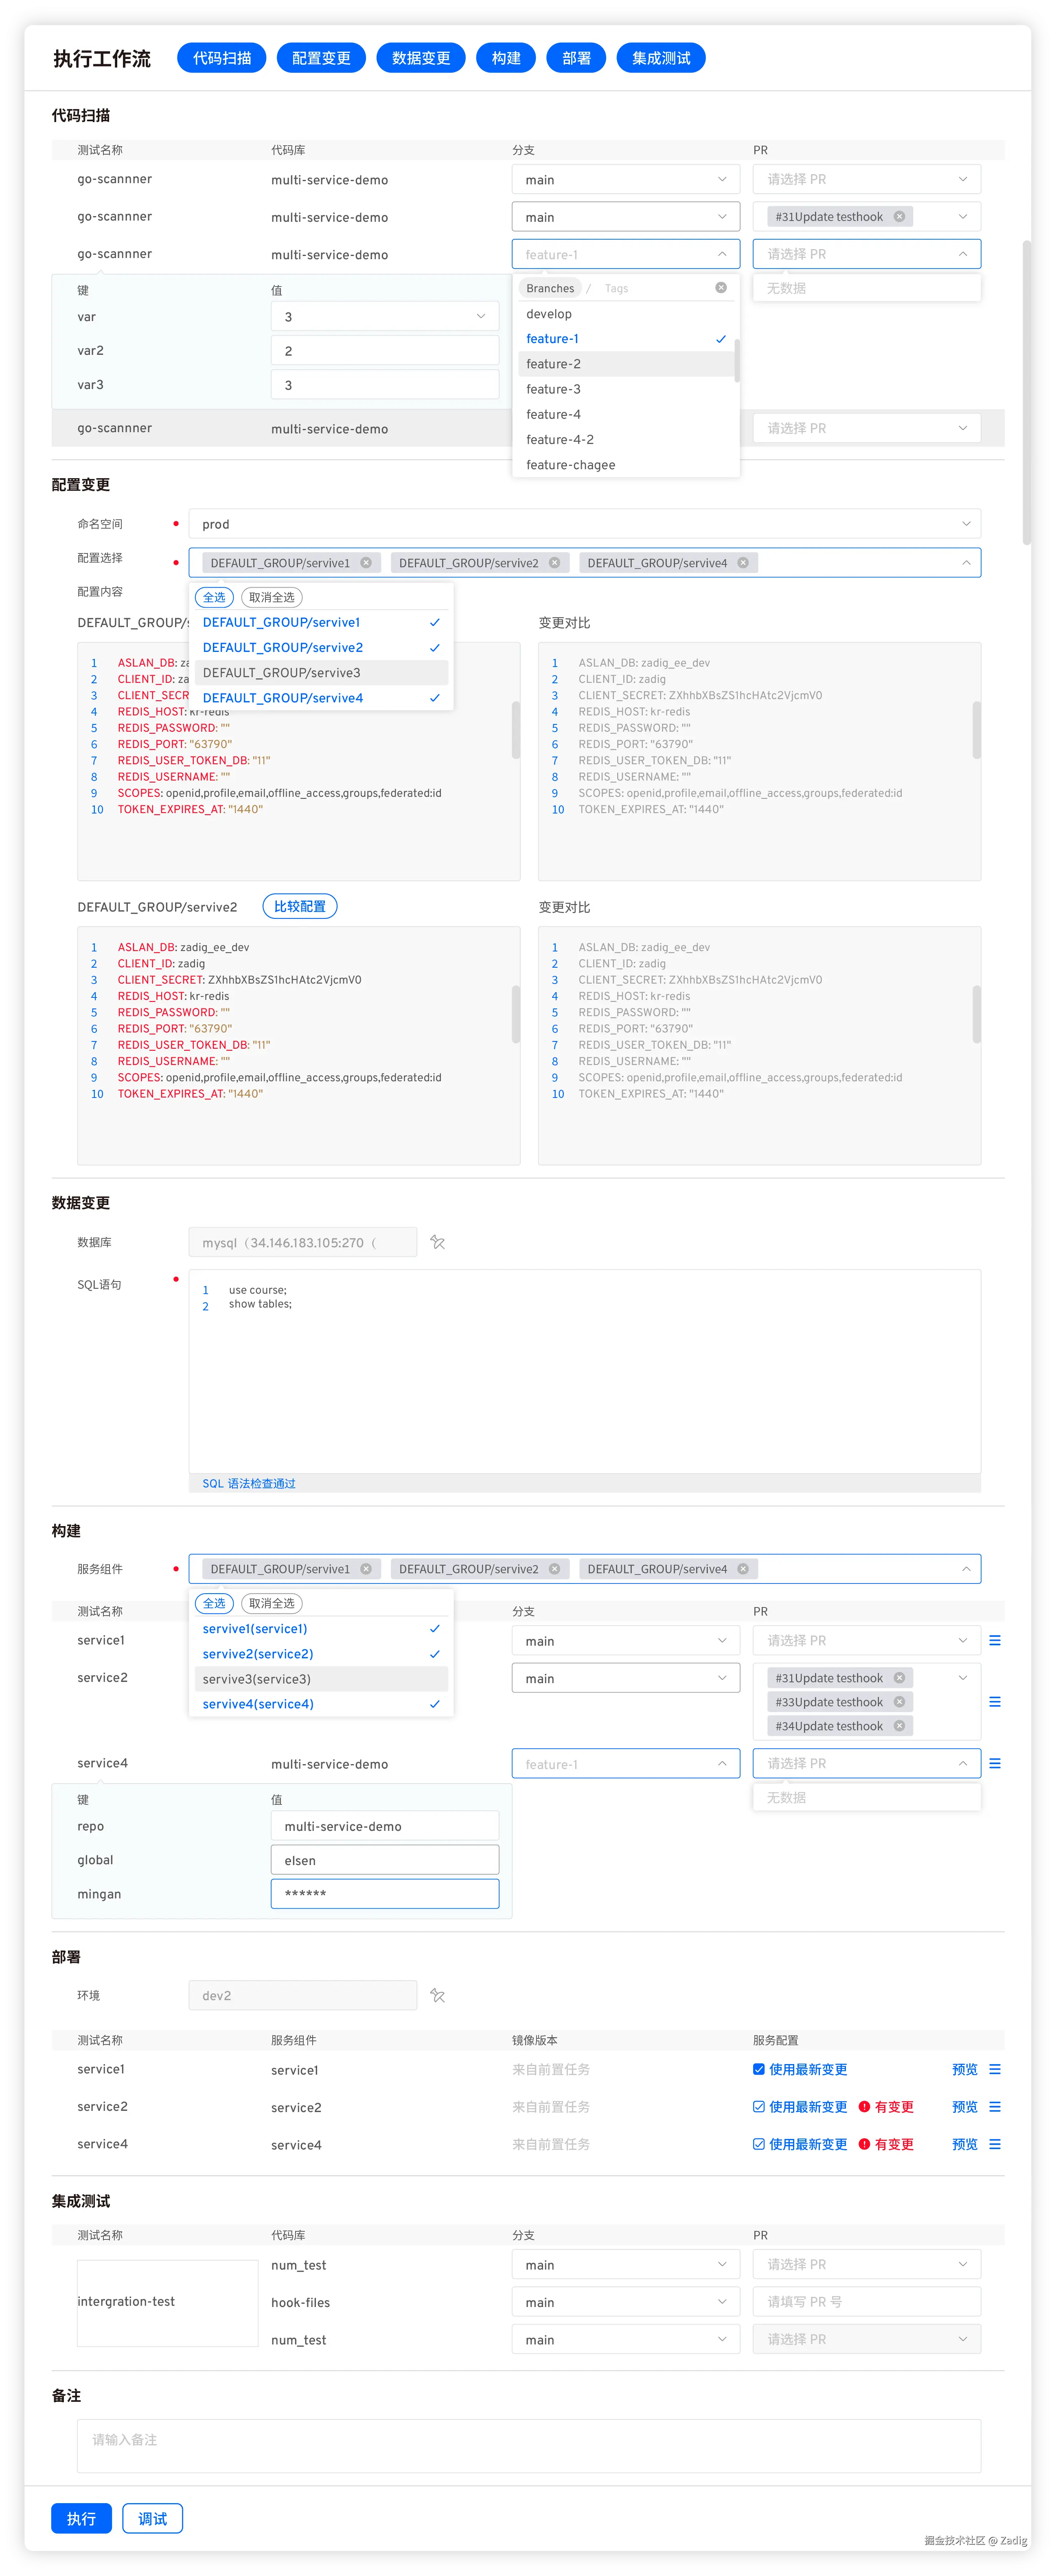Viewport: 1056px width, 2576px height.
Task: Toggle 使用最新变更 checkbox for deploy service4
Action: pos(759,2144)
